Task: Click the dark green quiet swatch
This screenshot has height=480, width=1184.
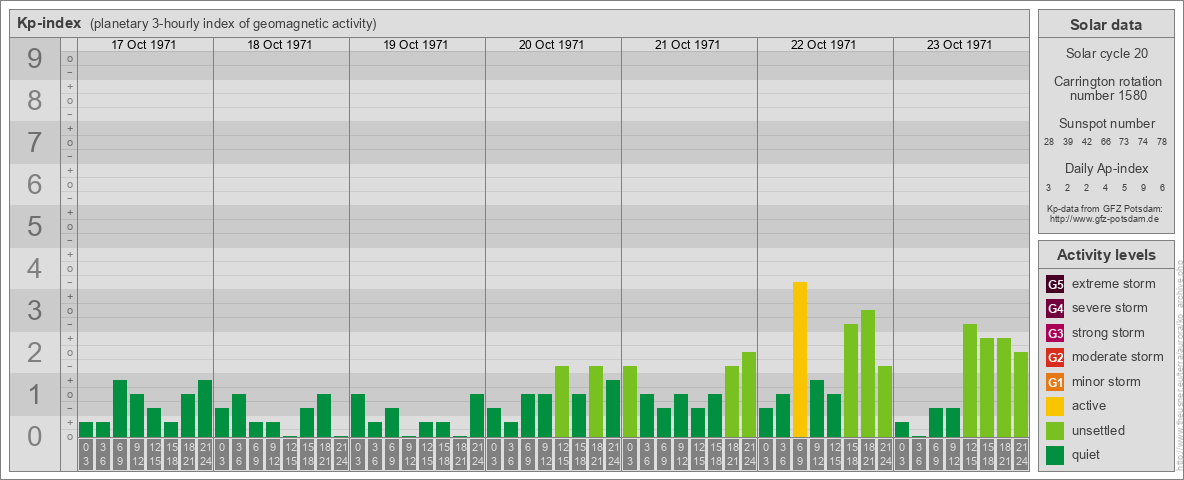Action: click(x=1055, y=455)
